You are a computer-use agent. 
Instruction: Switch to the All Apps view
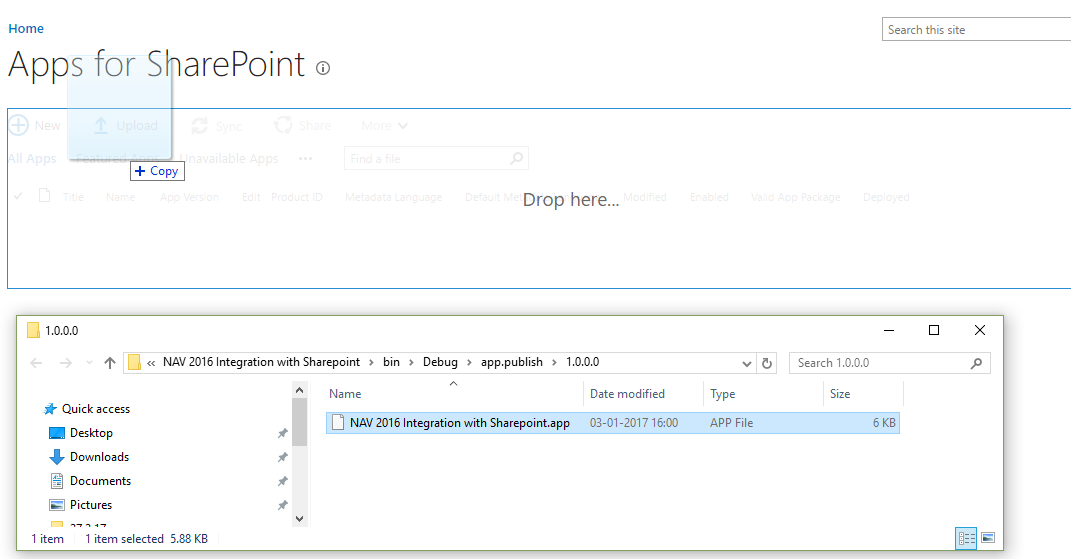(32, 159)
